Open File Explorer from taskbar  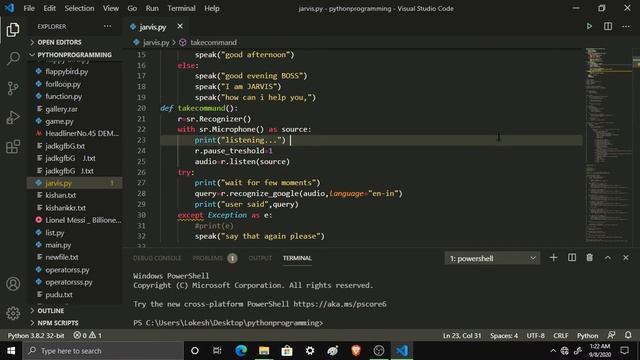(x=264, y=351)
